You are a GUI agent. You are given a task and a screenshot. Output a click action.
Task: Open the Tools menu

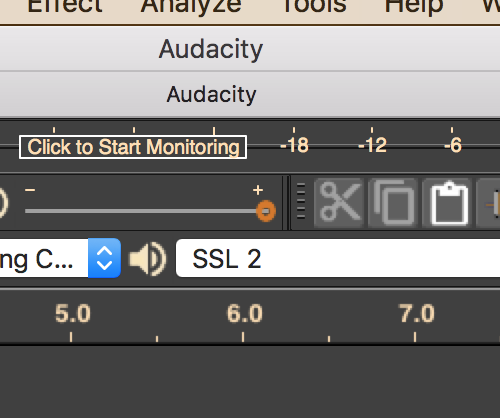point(314,7)
